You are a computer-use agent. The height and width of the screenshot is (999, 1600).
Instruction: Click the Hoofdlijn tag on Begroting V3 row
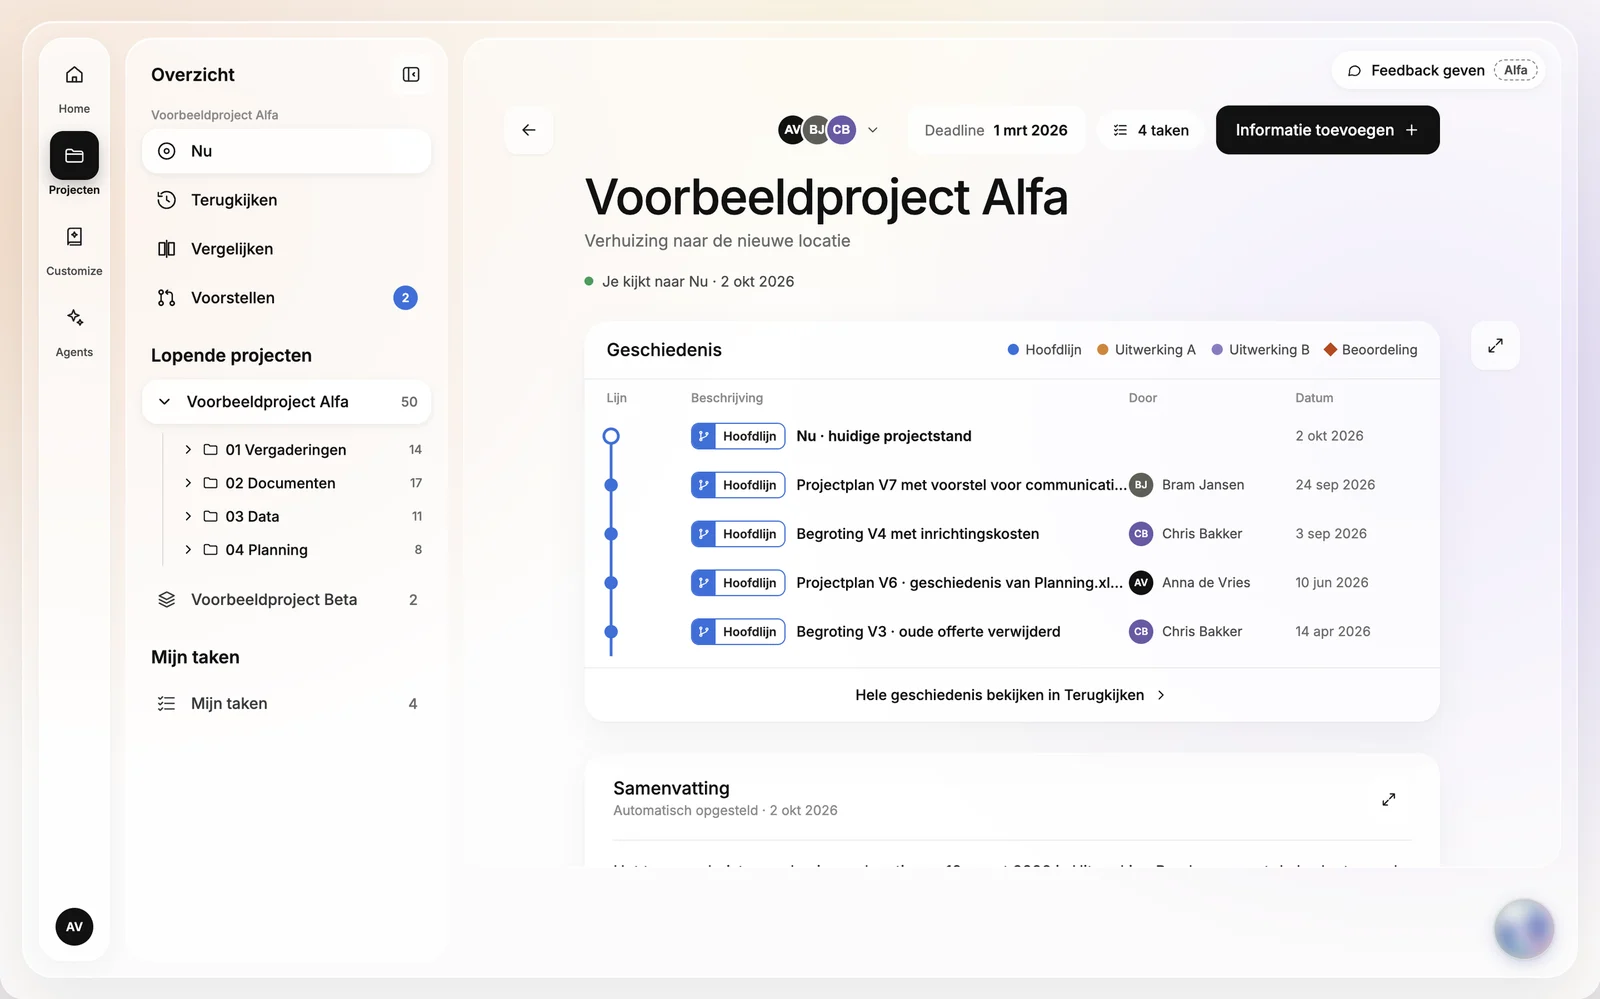738,632
